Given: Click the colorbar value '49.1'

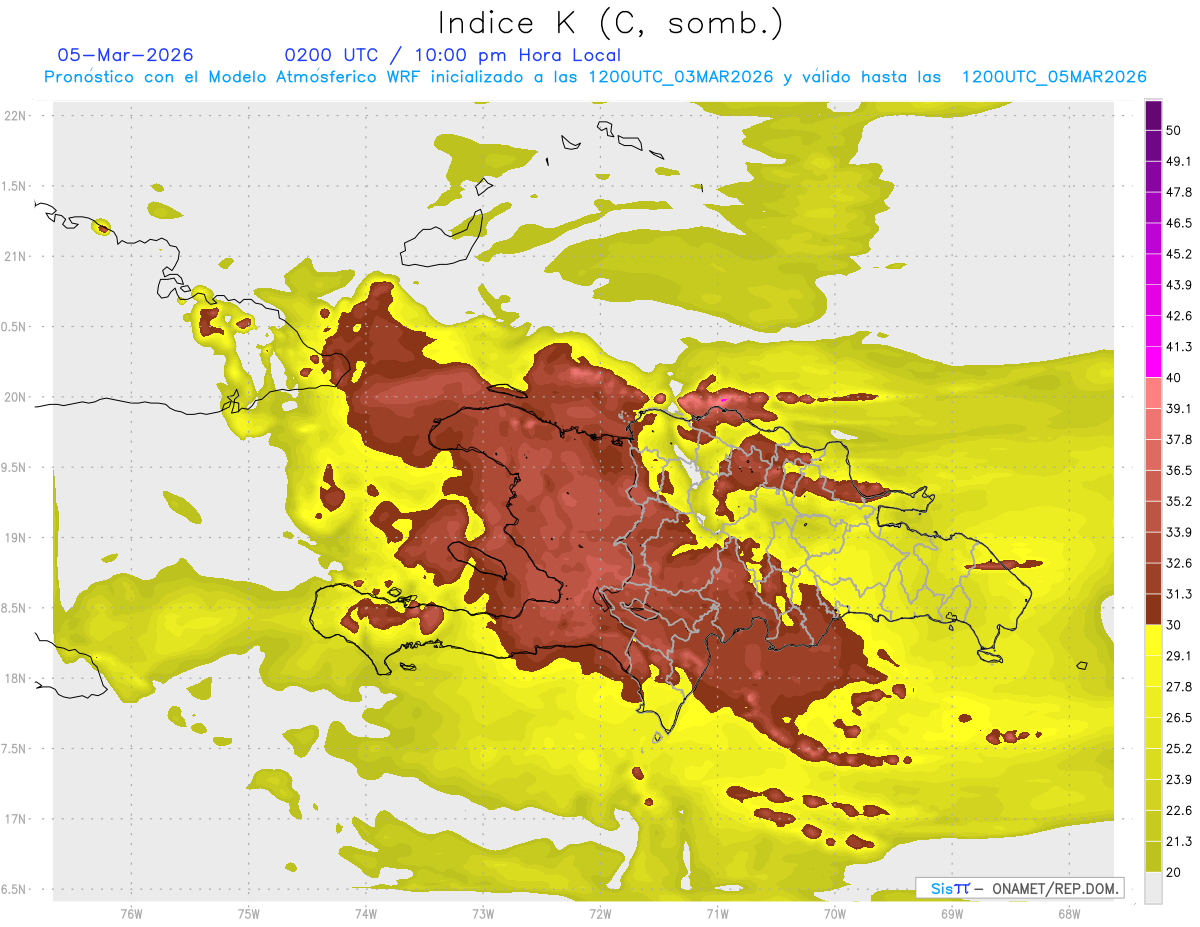Looking at the screenshot, I should (1179, 161).
